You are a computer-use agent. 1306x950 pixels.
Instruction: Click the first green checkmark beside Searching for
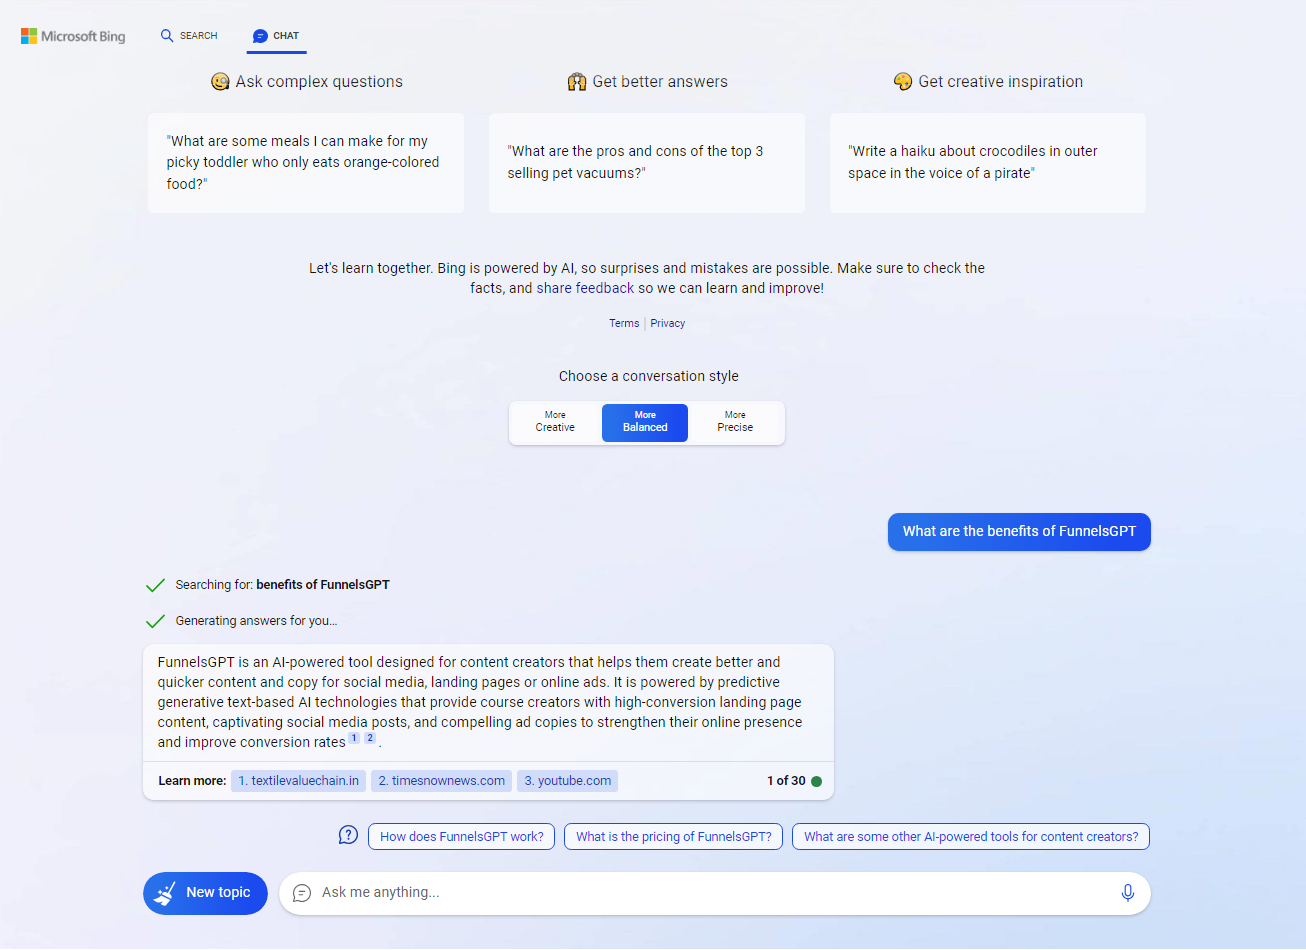pos(155,585)
